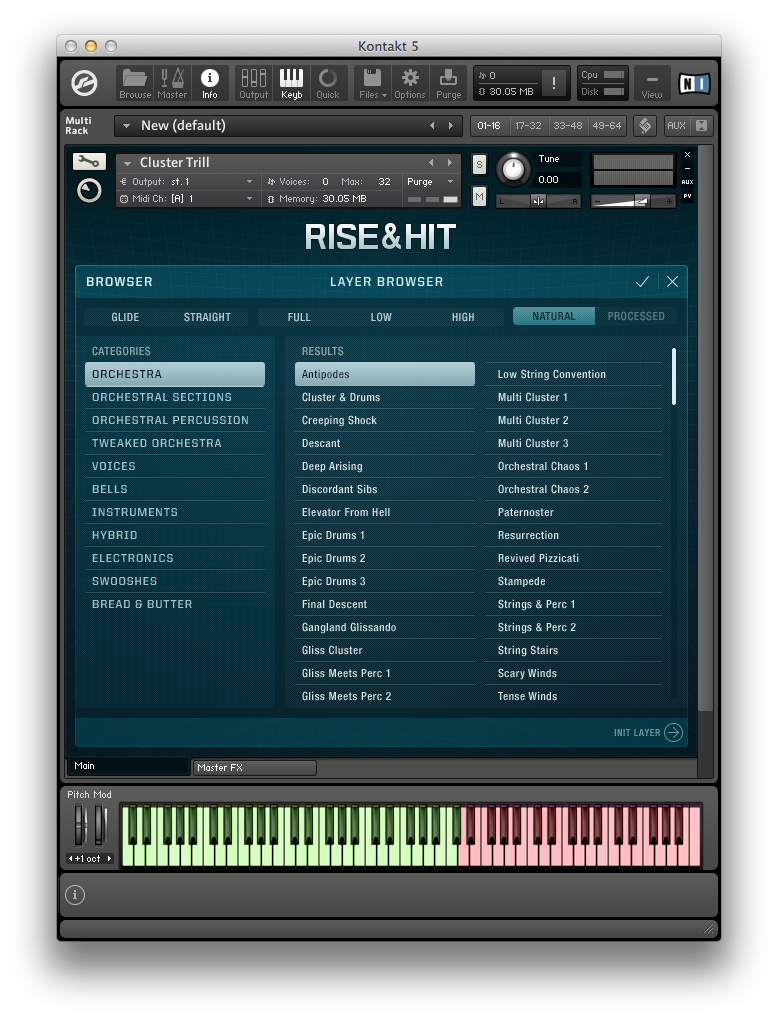This screenshot has height=1020, width=778.
Task: Switch to rack page 01-16
Action: point(489,126)
